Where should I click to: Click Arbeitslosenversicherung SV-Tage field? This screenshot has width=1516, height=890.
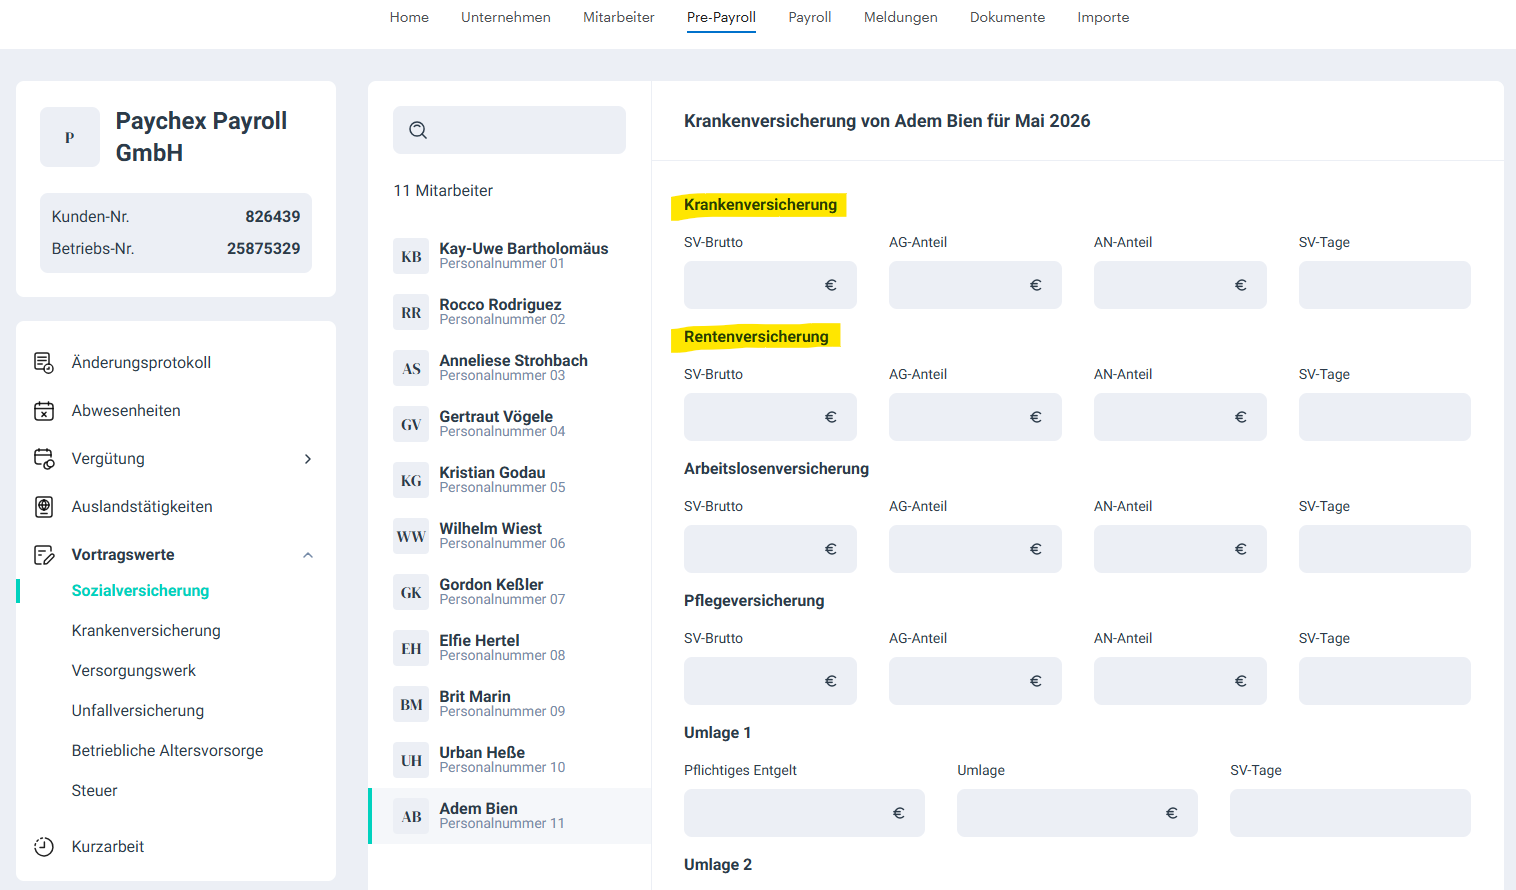(1385, 549)
